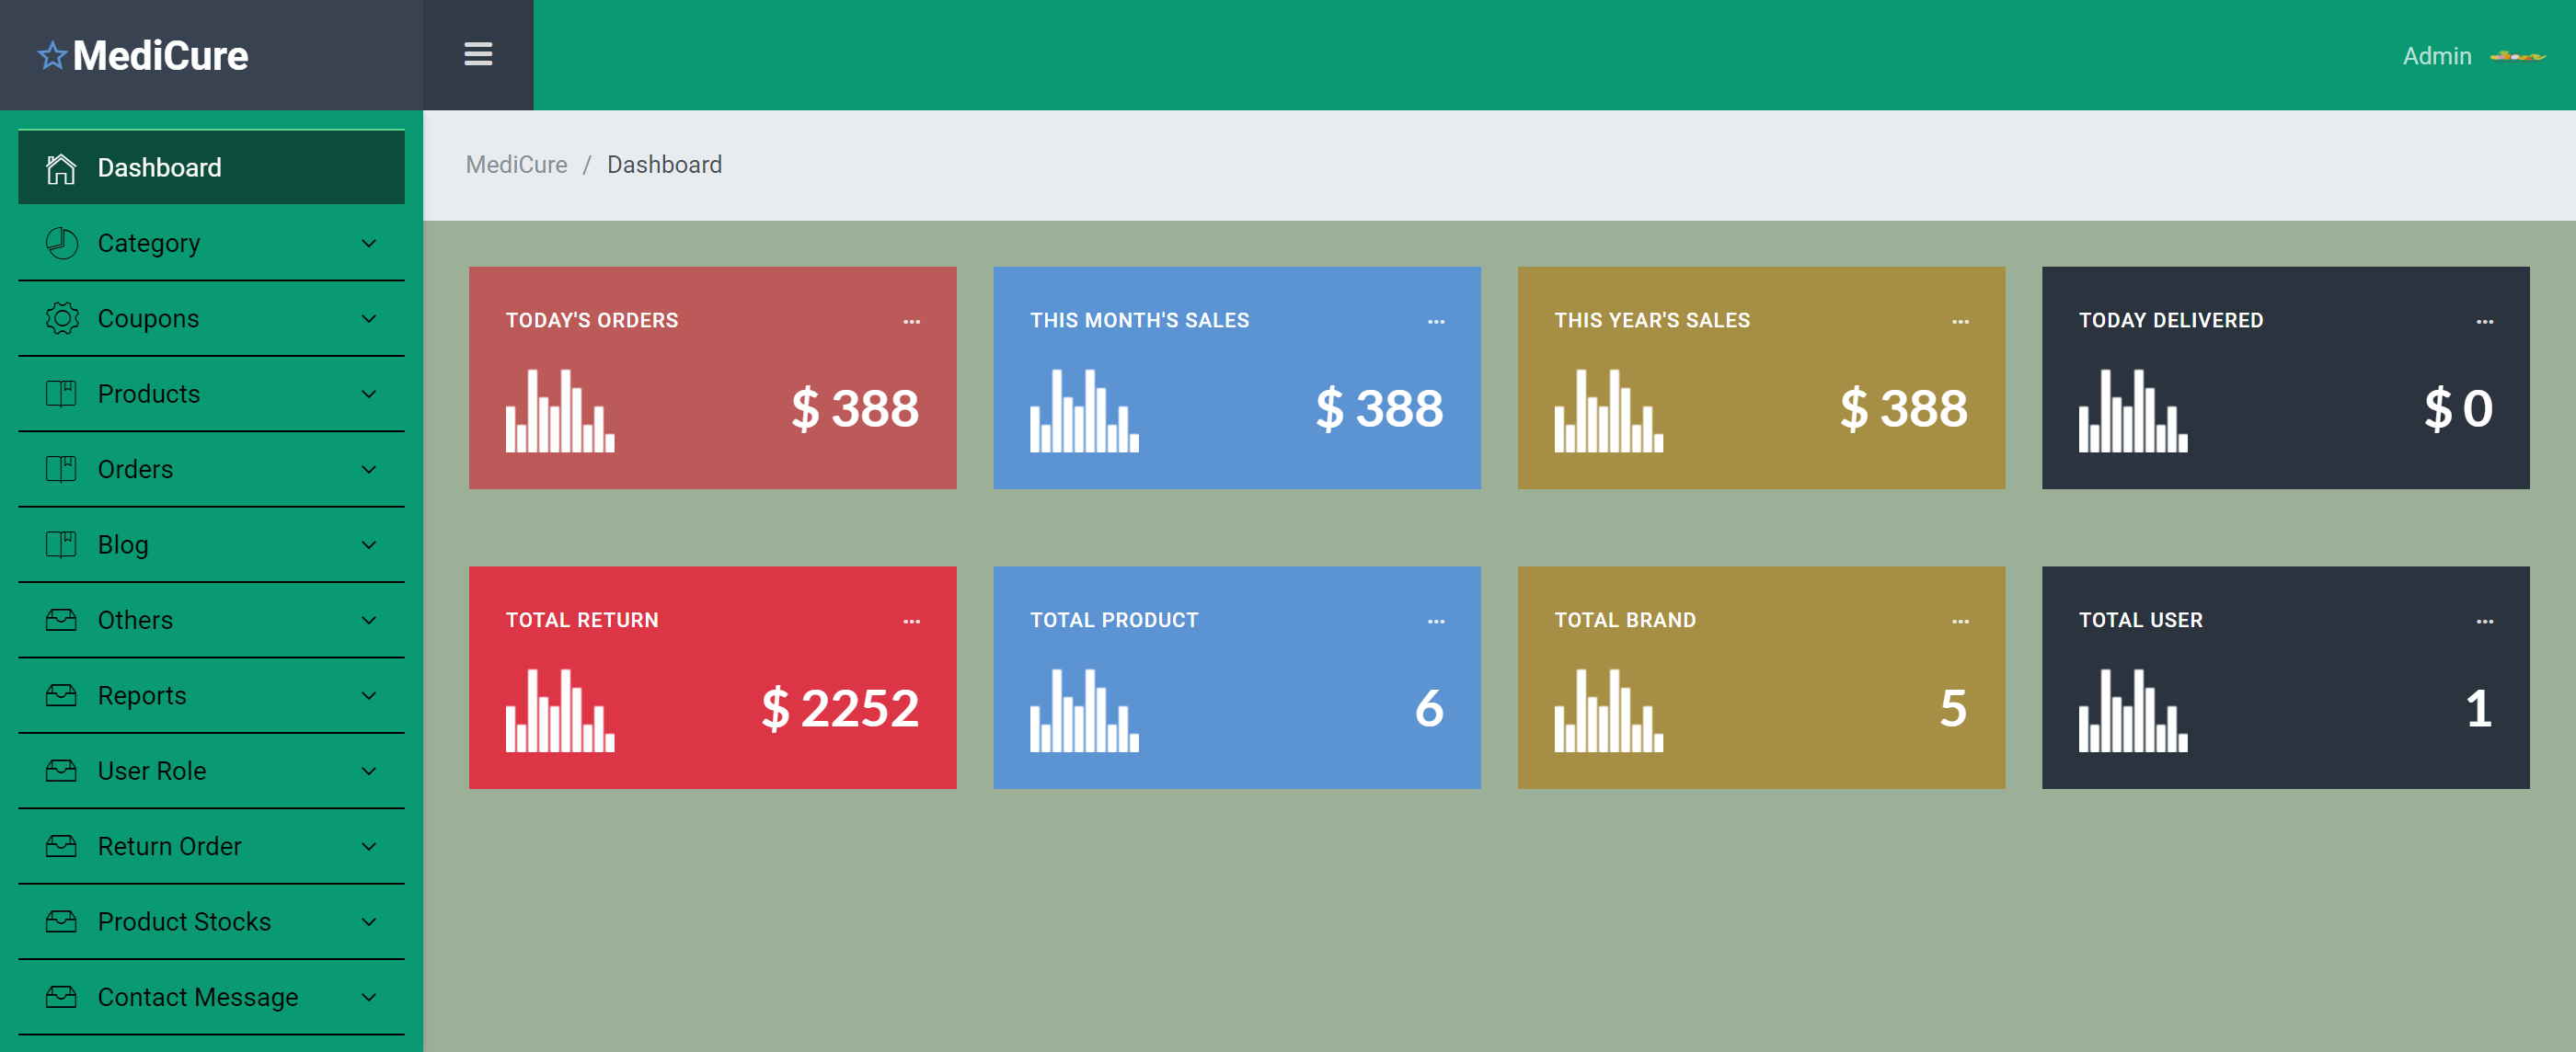This screenshot has width=2576, height=1052.
Task: Click the Admin avatar image
Action: click(2517, 56)
